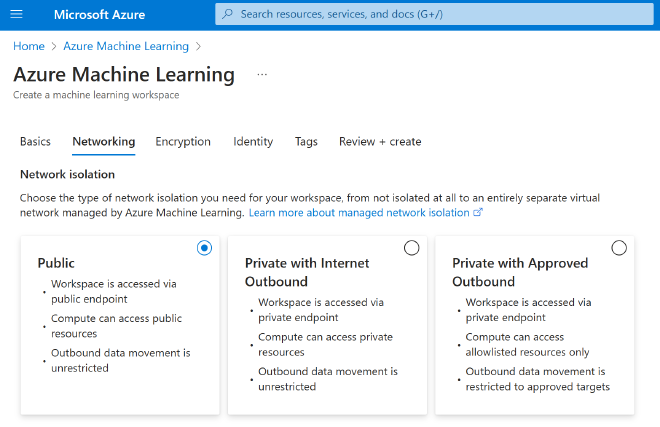Click the Network isolation section heading

coord(67,174)
